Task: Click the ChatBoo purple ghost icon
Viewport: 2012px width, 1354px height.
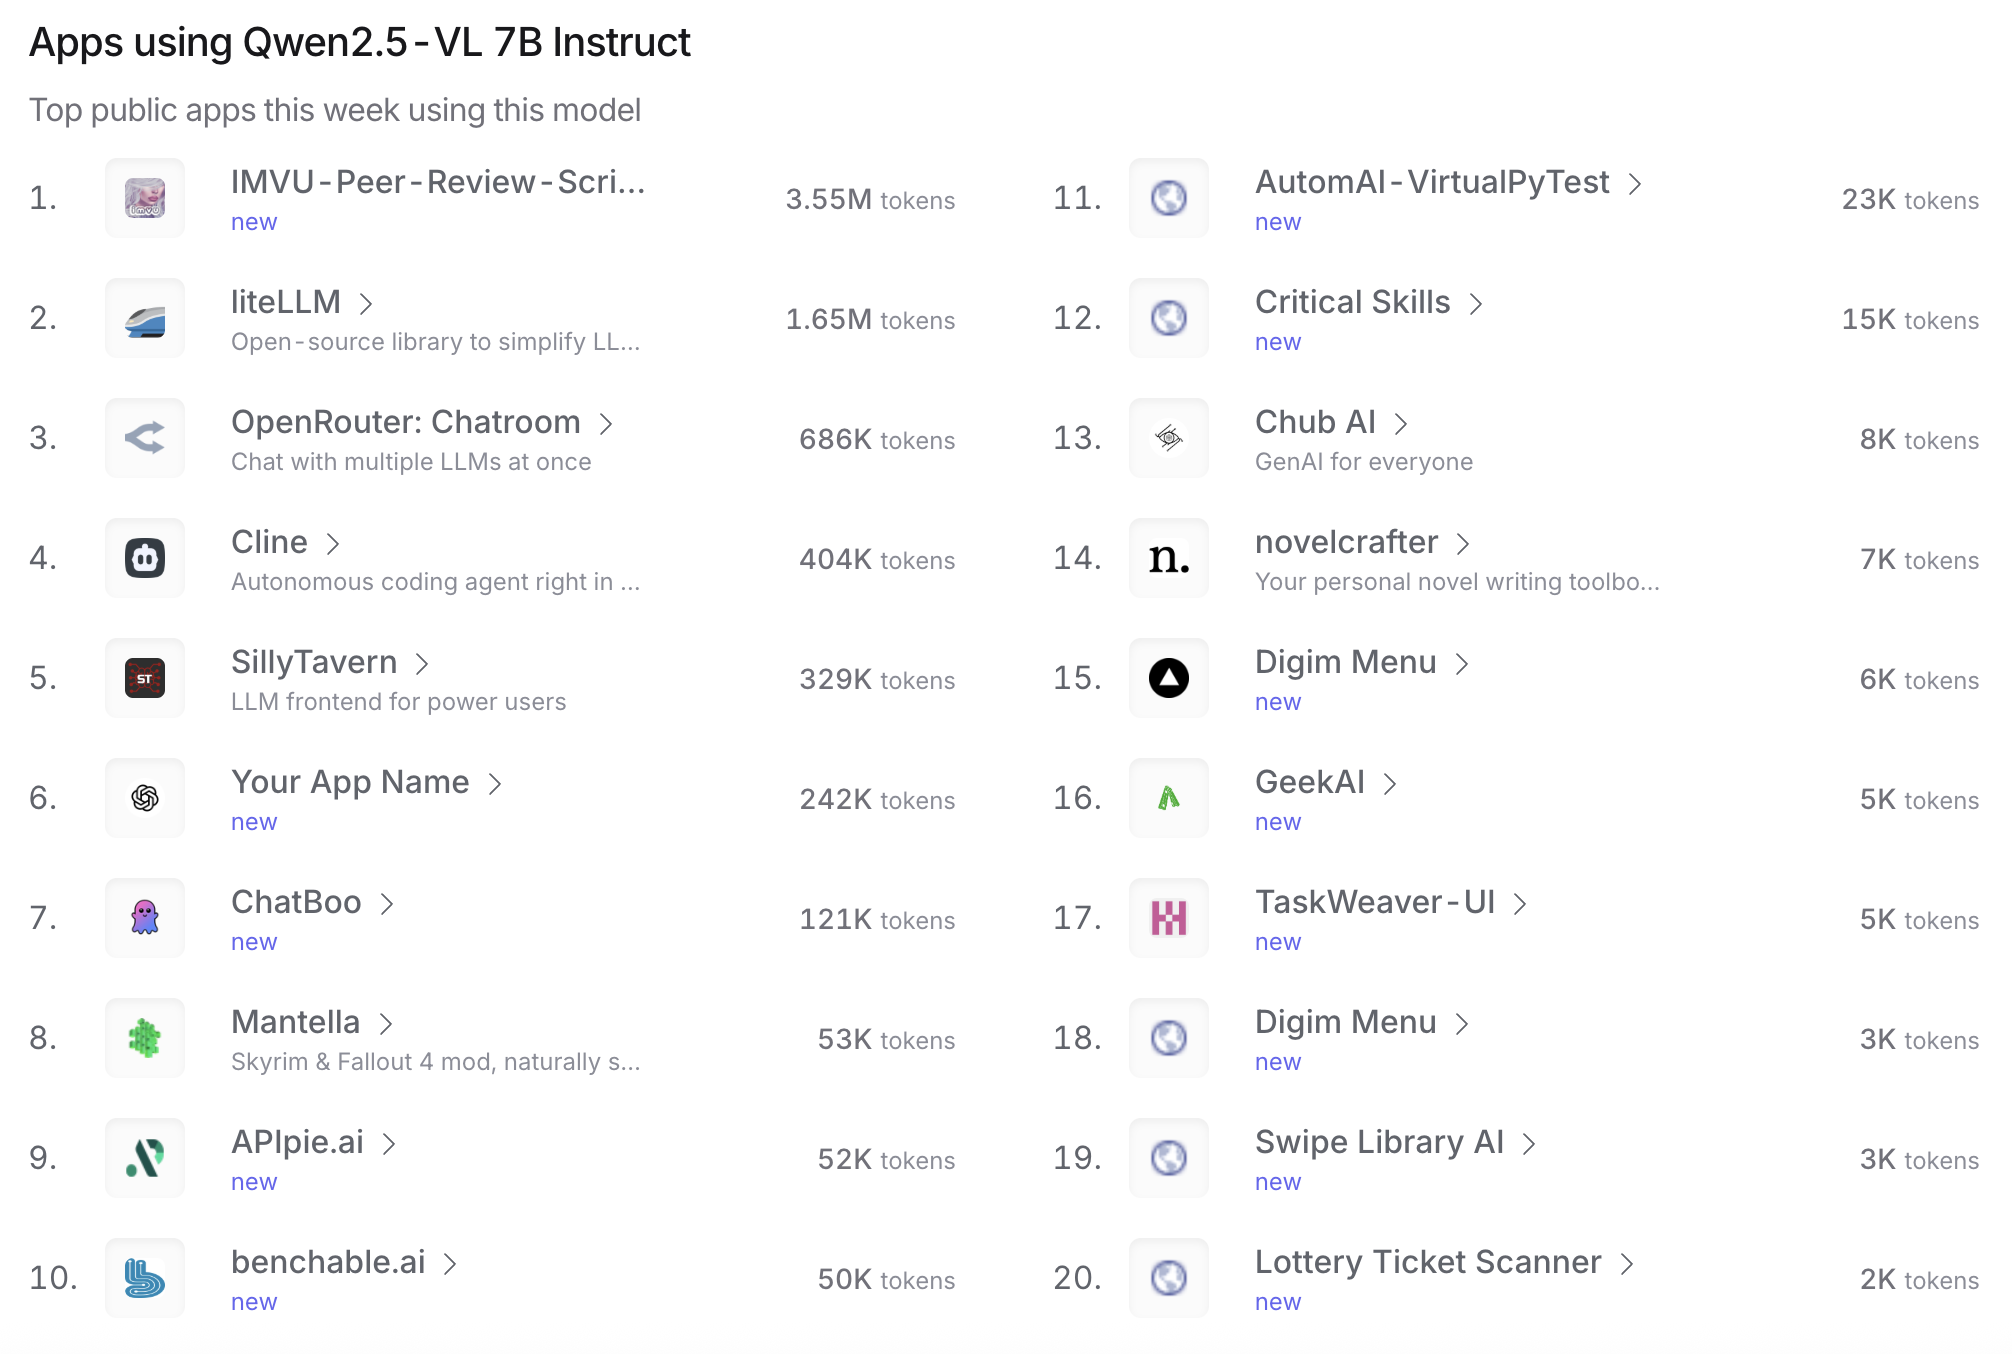Action: click(x=145, y=918)
